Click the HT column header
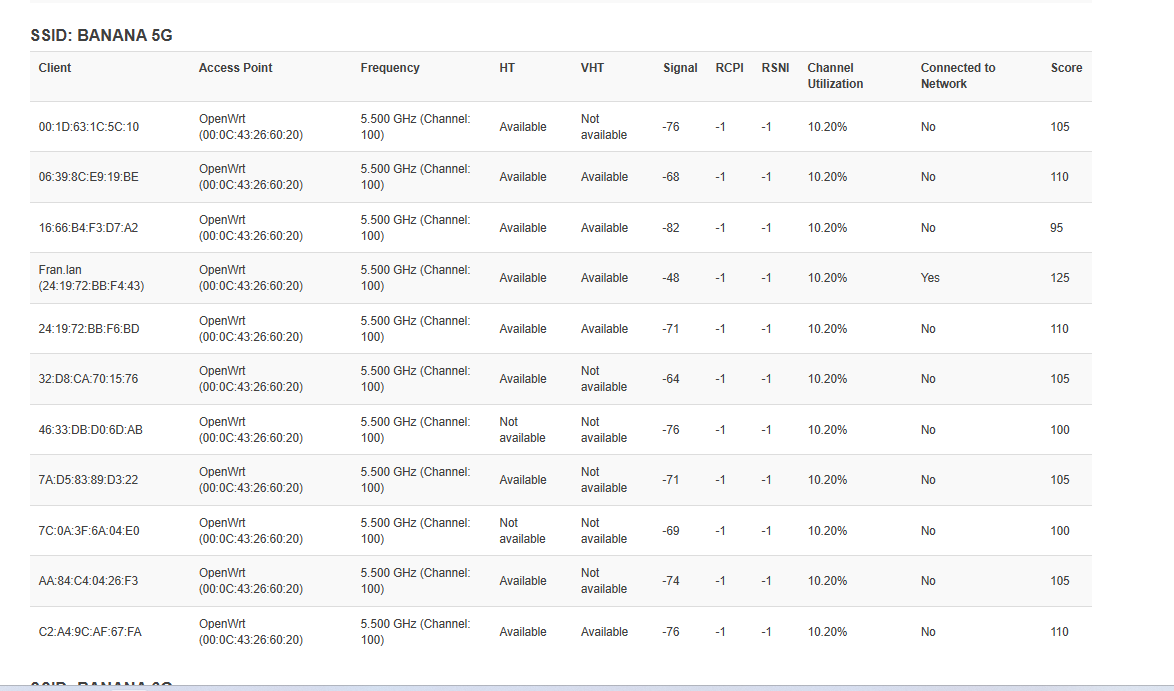 [x=507, y=68]
